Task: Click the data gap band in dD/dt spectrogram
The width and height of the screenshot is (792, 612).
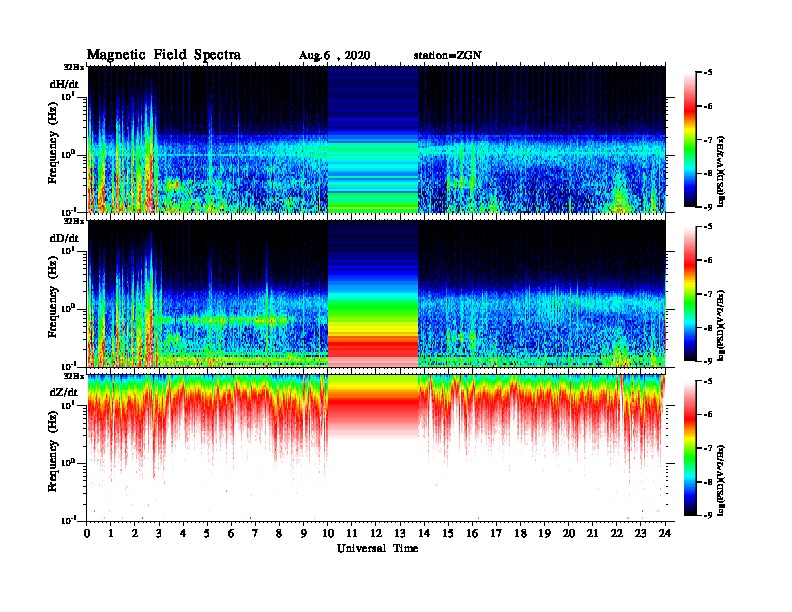Action: point(373,294)
